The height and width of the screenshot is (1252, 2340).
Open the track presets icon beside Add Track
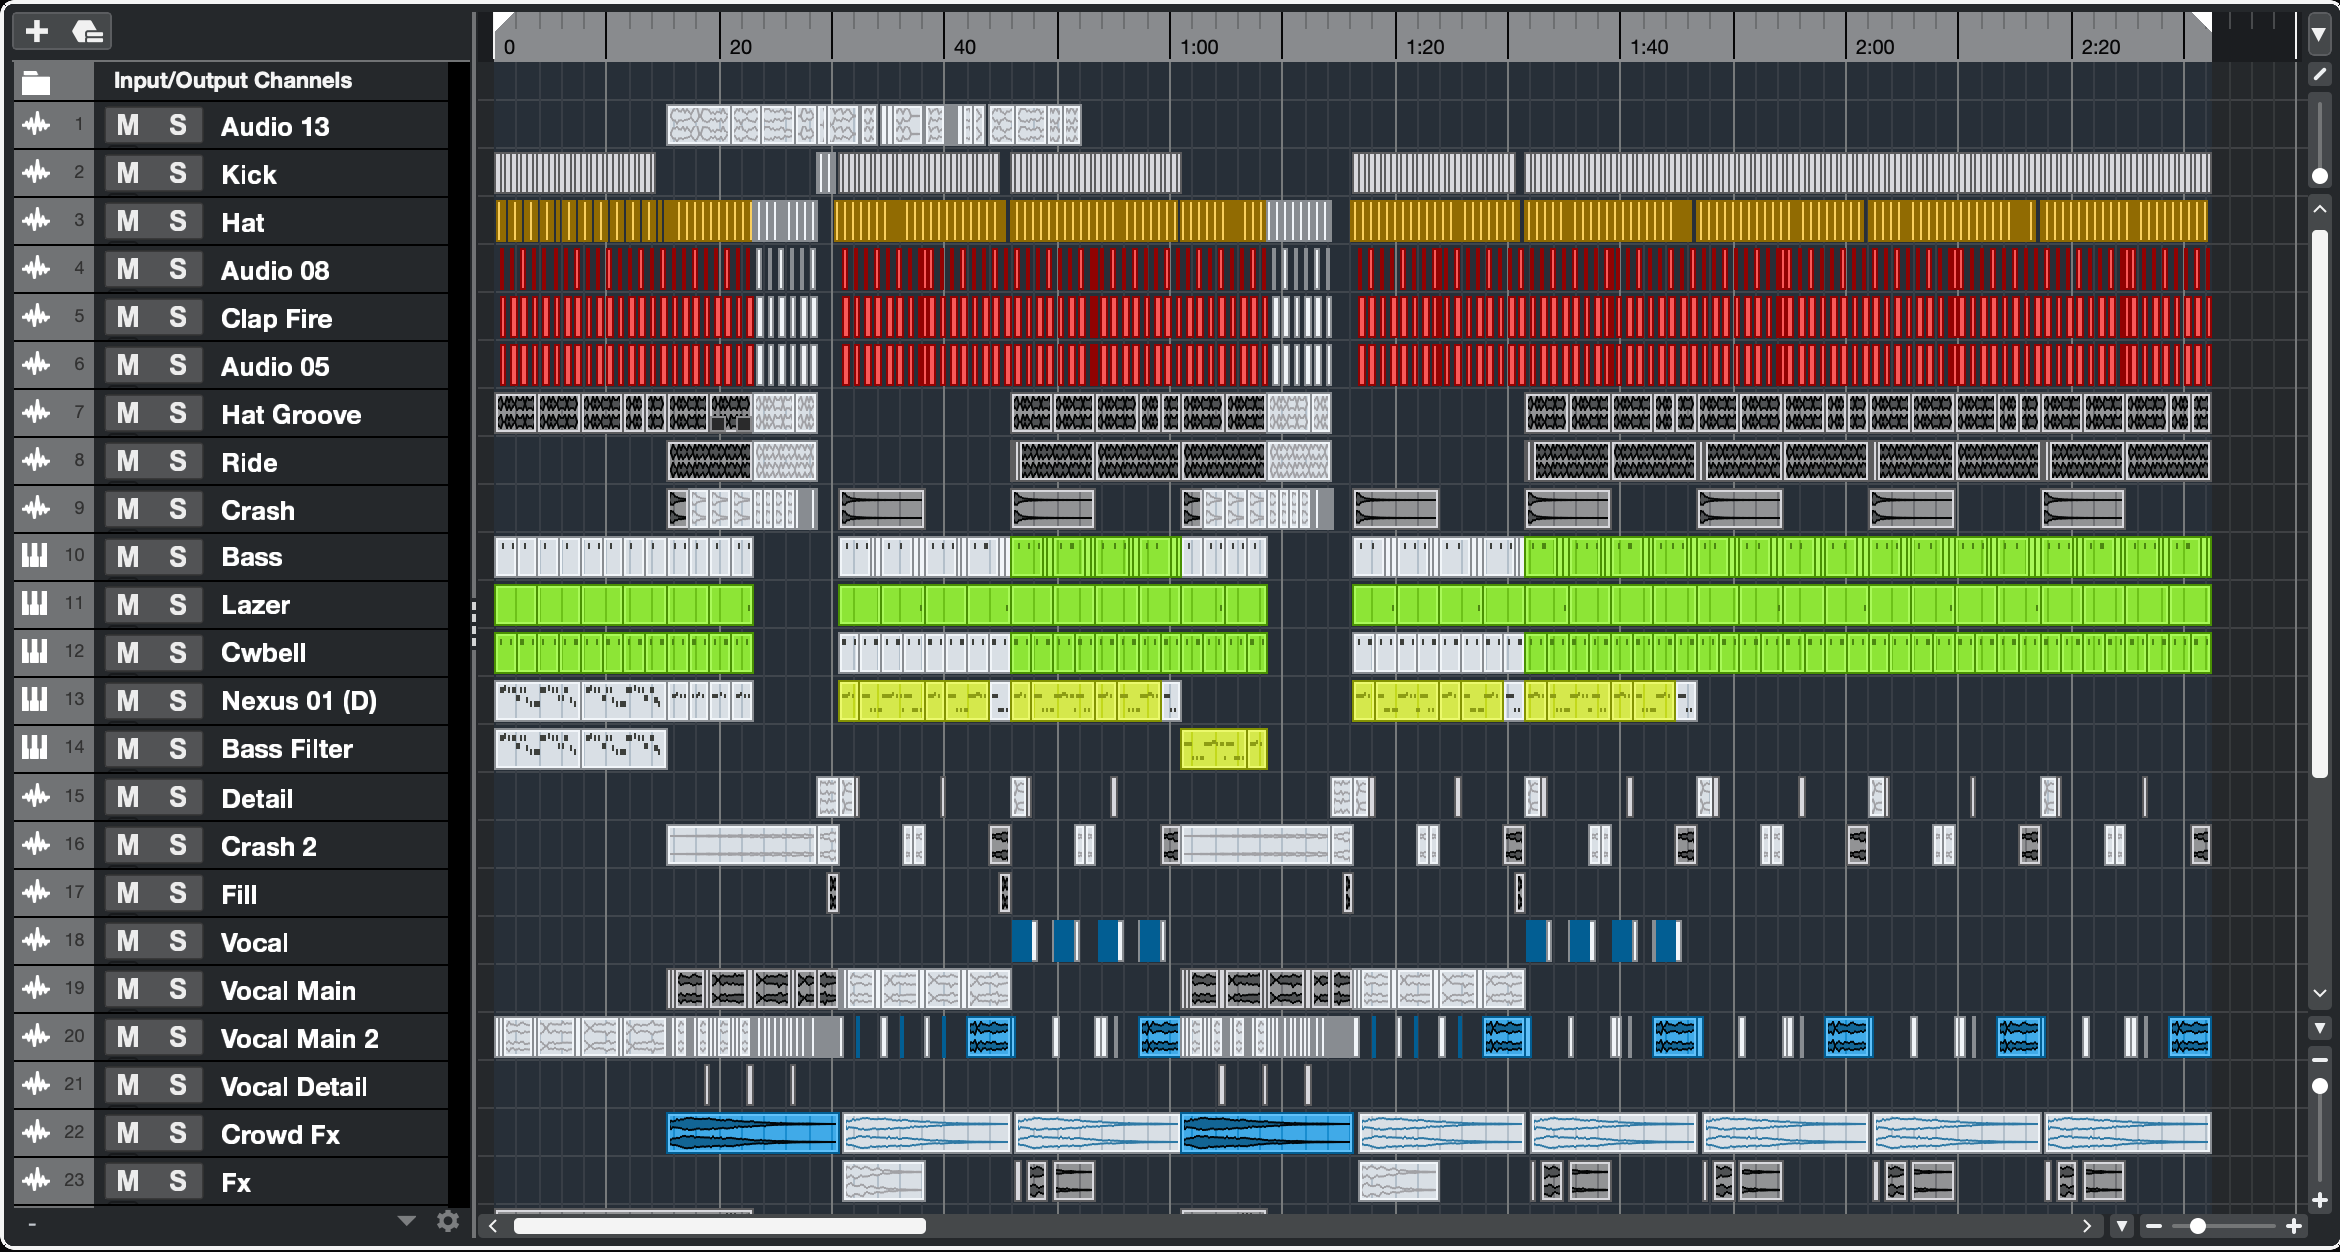pos(88,32)
